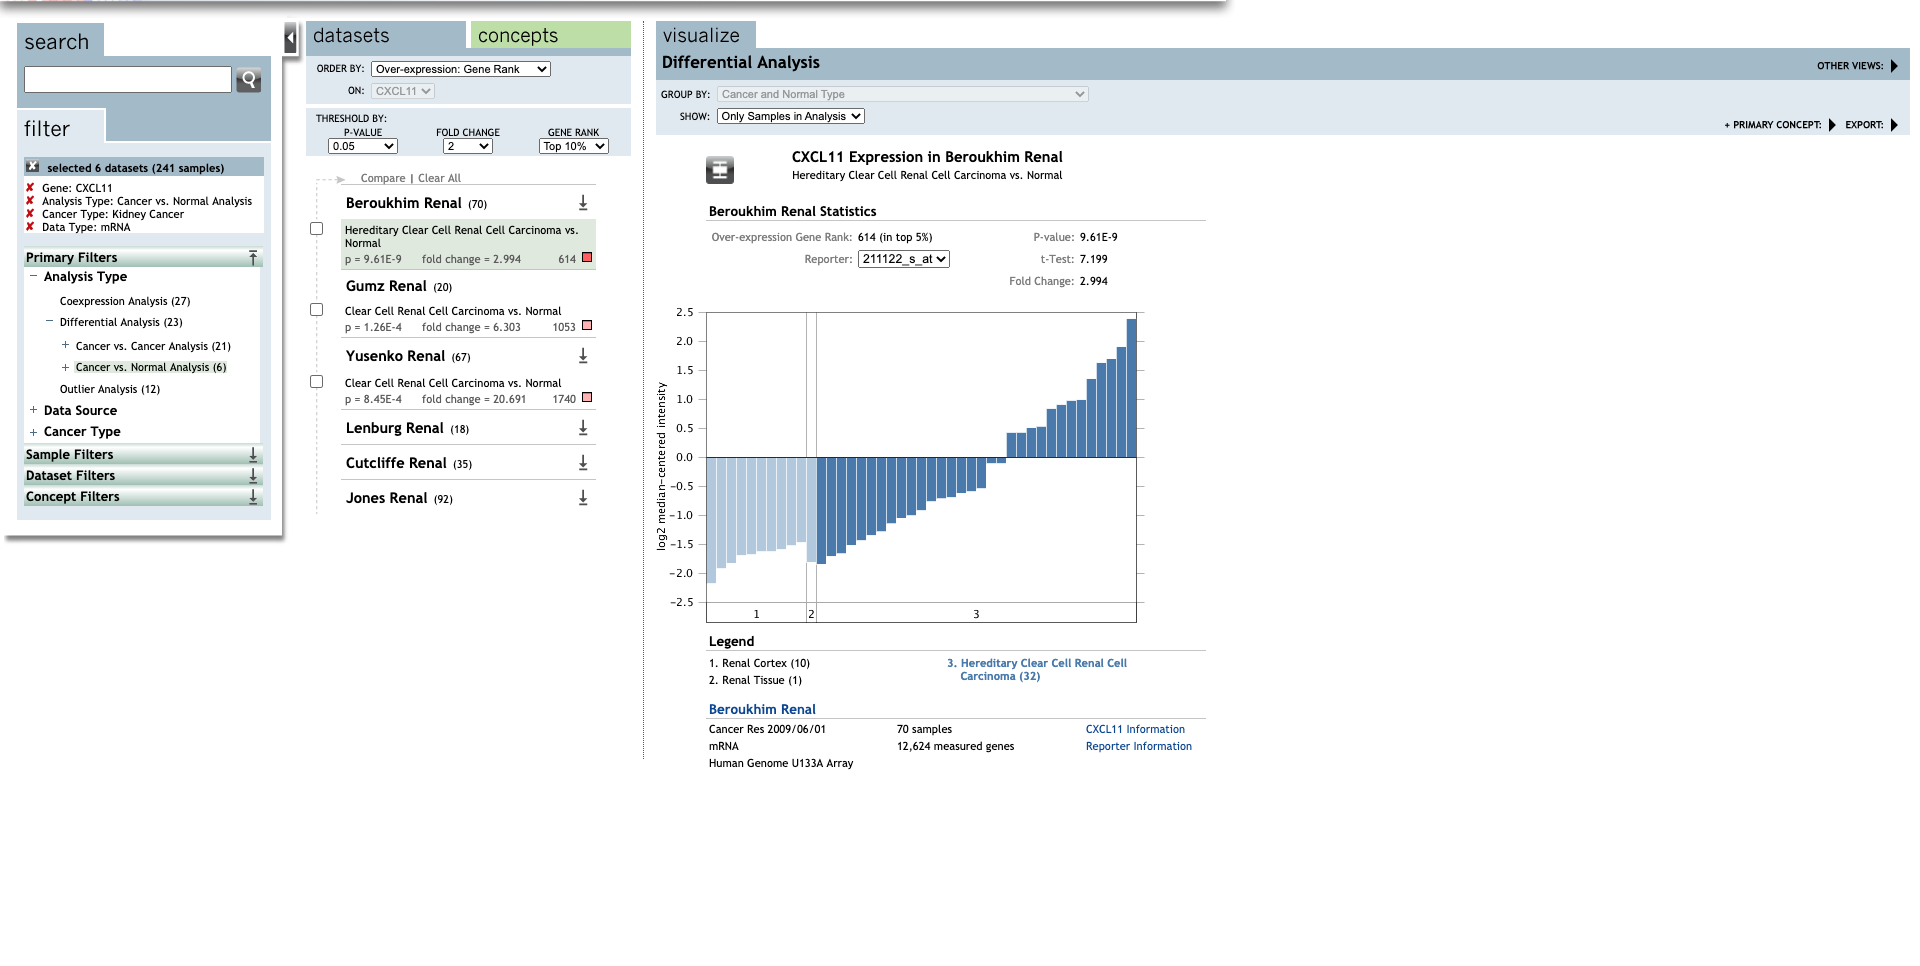Click the red rank swatch for rank 1053
This screenshot has height=966, width=1920.
pos(587,326)
